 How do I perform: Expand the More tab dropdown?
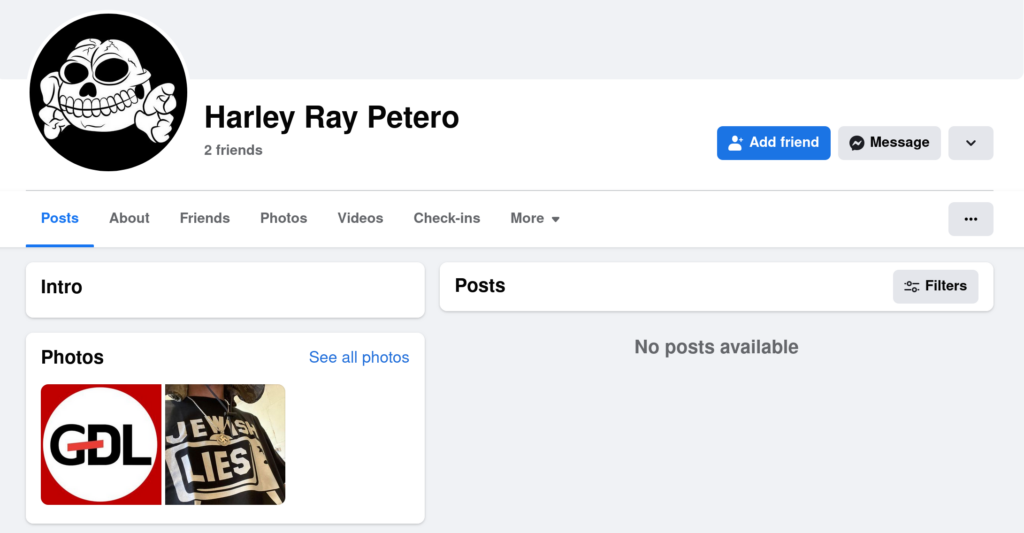[x=535, y=218]
